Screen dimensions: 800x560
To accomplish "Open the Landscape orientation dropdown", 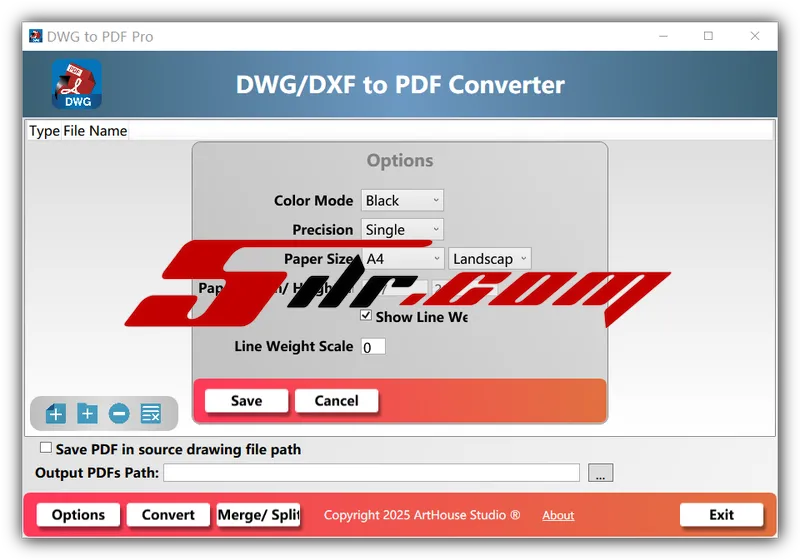I will click(x=490, y=259).
